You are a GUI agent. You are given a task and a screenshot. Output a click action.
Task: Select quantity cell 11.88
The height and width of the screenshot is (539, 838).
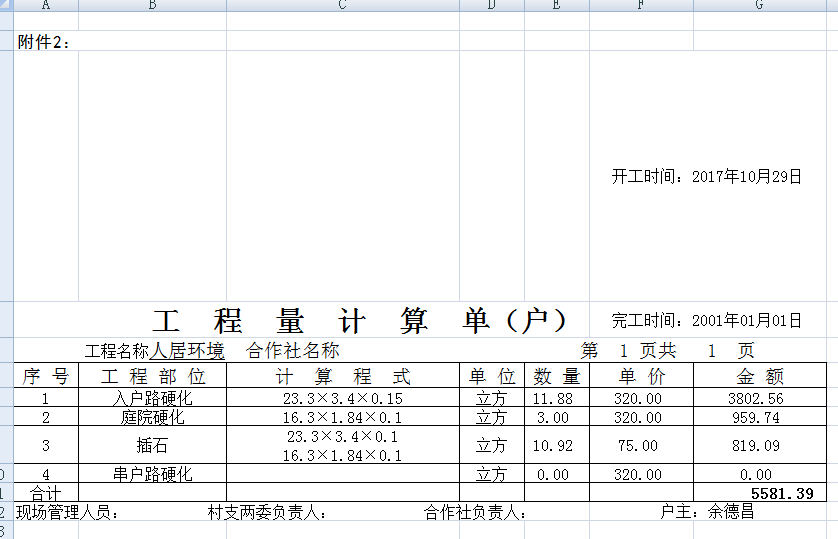(x=557, y=399)
